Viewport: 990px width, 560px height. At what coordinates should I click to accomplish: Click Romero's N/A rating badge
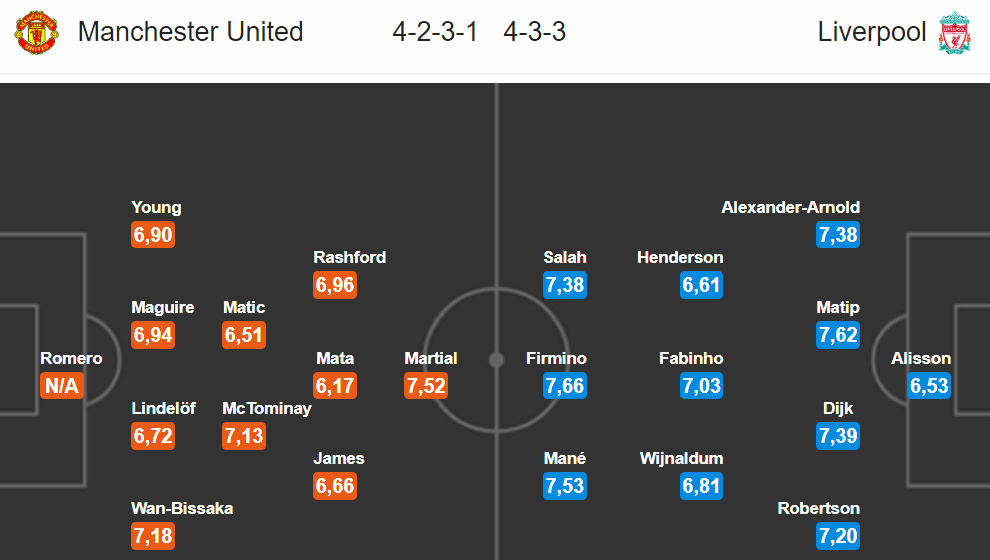[x=62, y=385]
